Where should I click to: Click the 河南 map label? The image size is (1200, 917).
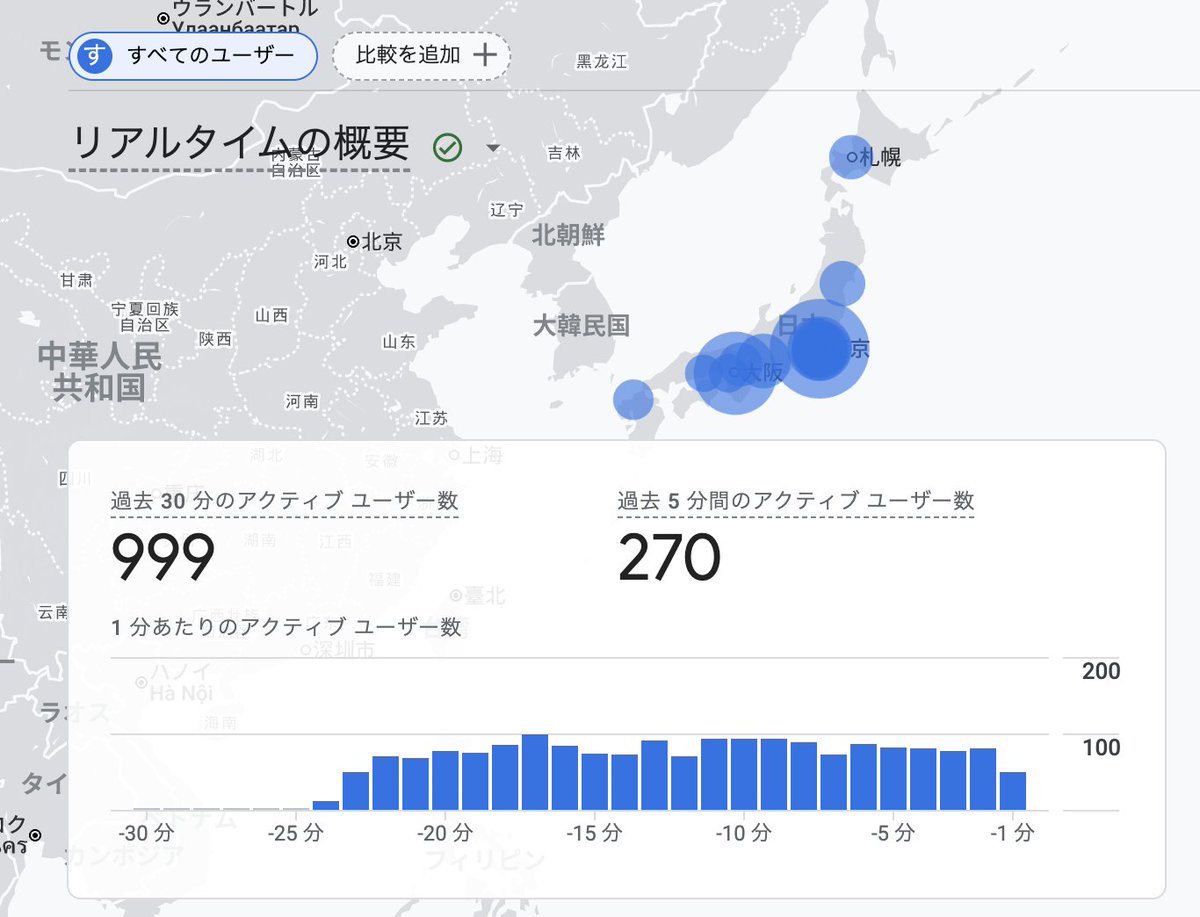(302, 401)
